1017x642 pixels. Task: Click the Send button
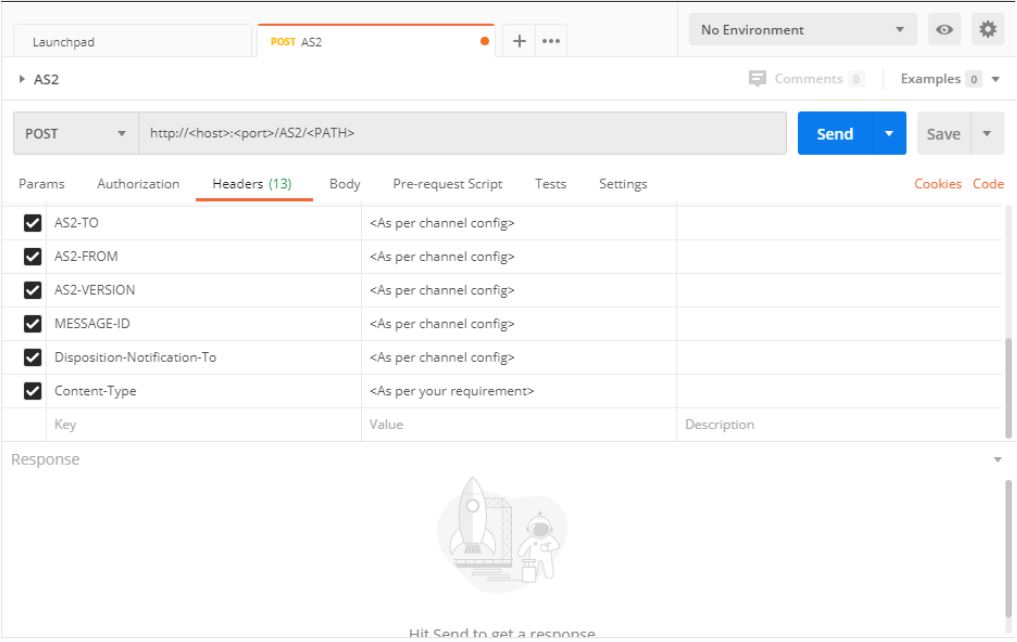(x=834, y=134)
